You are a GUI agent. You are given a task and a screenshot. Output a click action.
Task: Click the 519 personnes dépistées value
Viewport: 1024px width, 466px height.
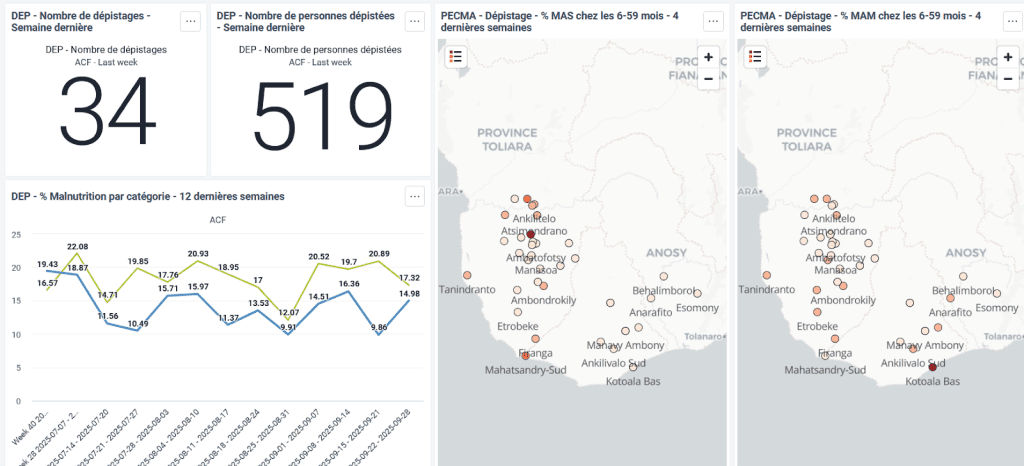[323, 111]
